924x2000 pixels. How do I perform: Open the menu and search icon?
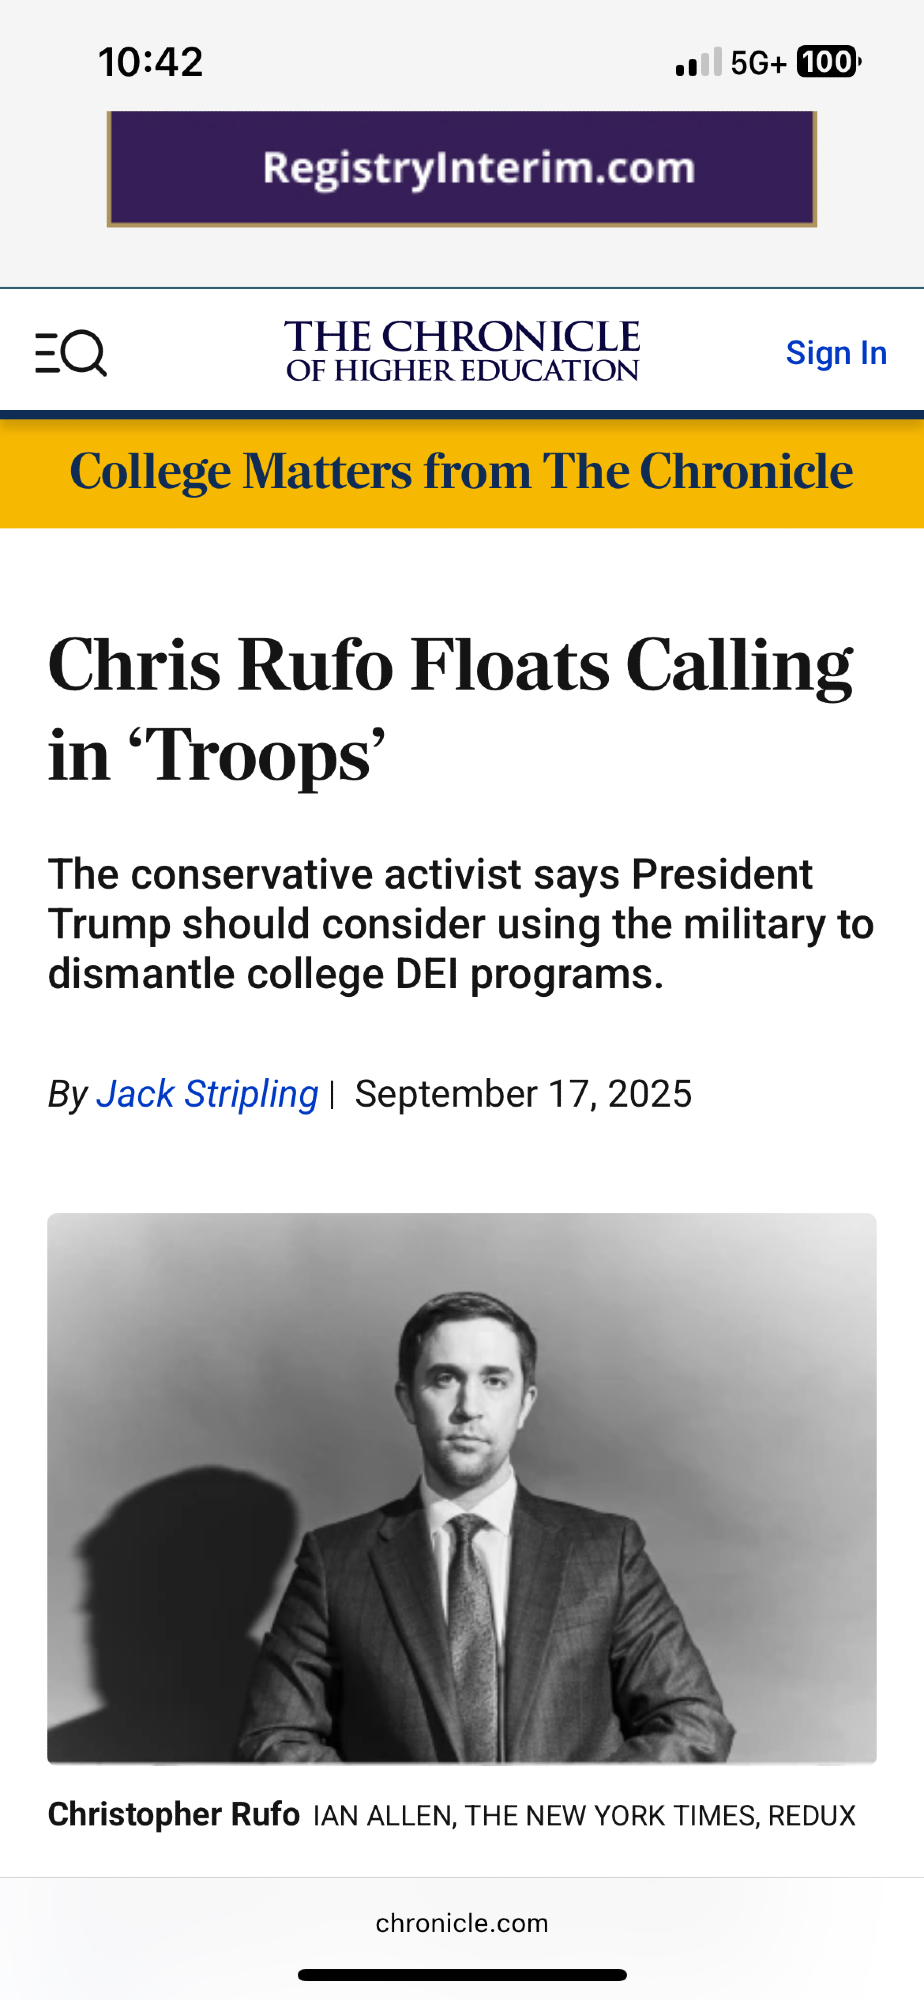(70, 353)
